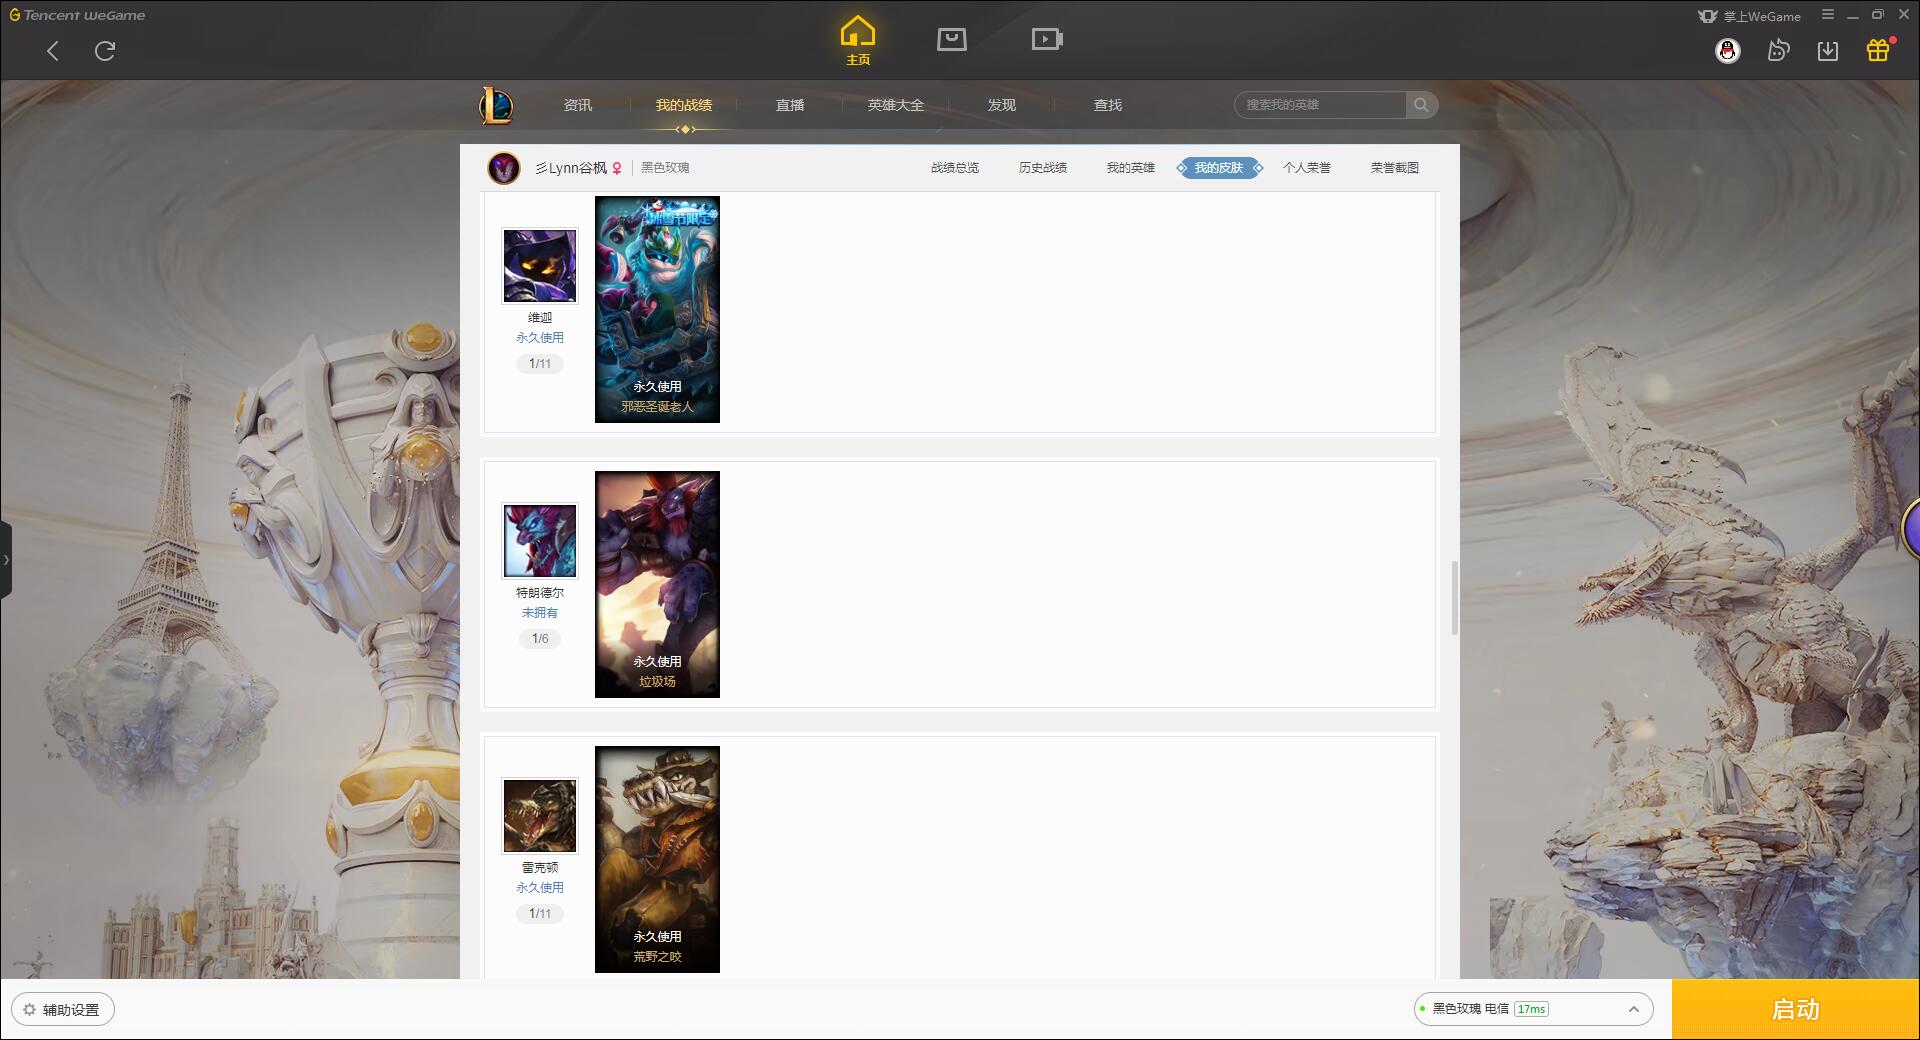Click the skin list vertical scrollbar
This screenshot has width=1920, height=1040.
[x=1455, y=598]
